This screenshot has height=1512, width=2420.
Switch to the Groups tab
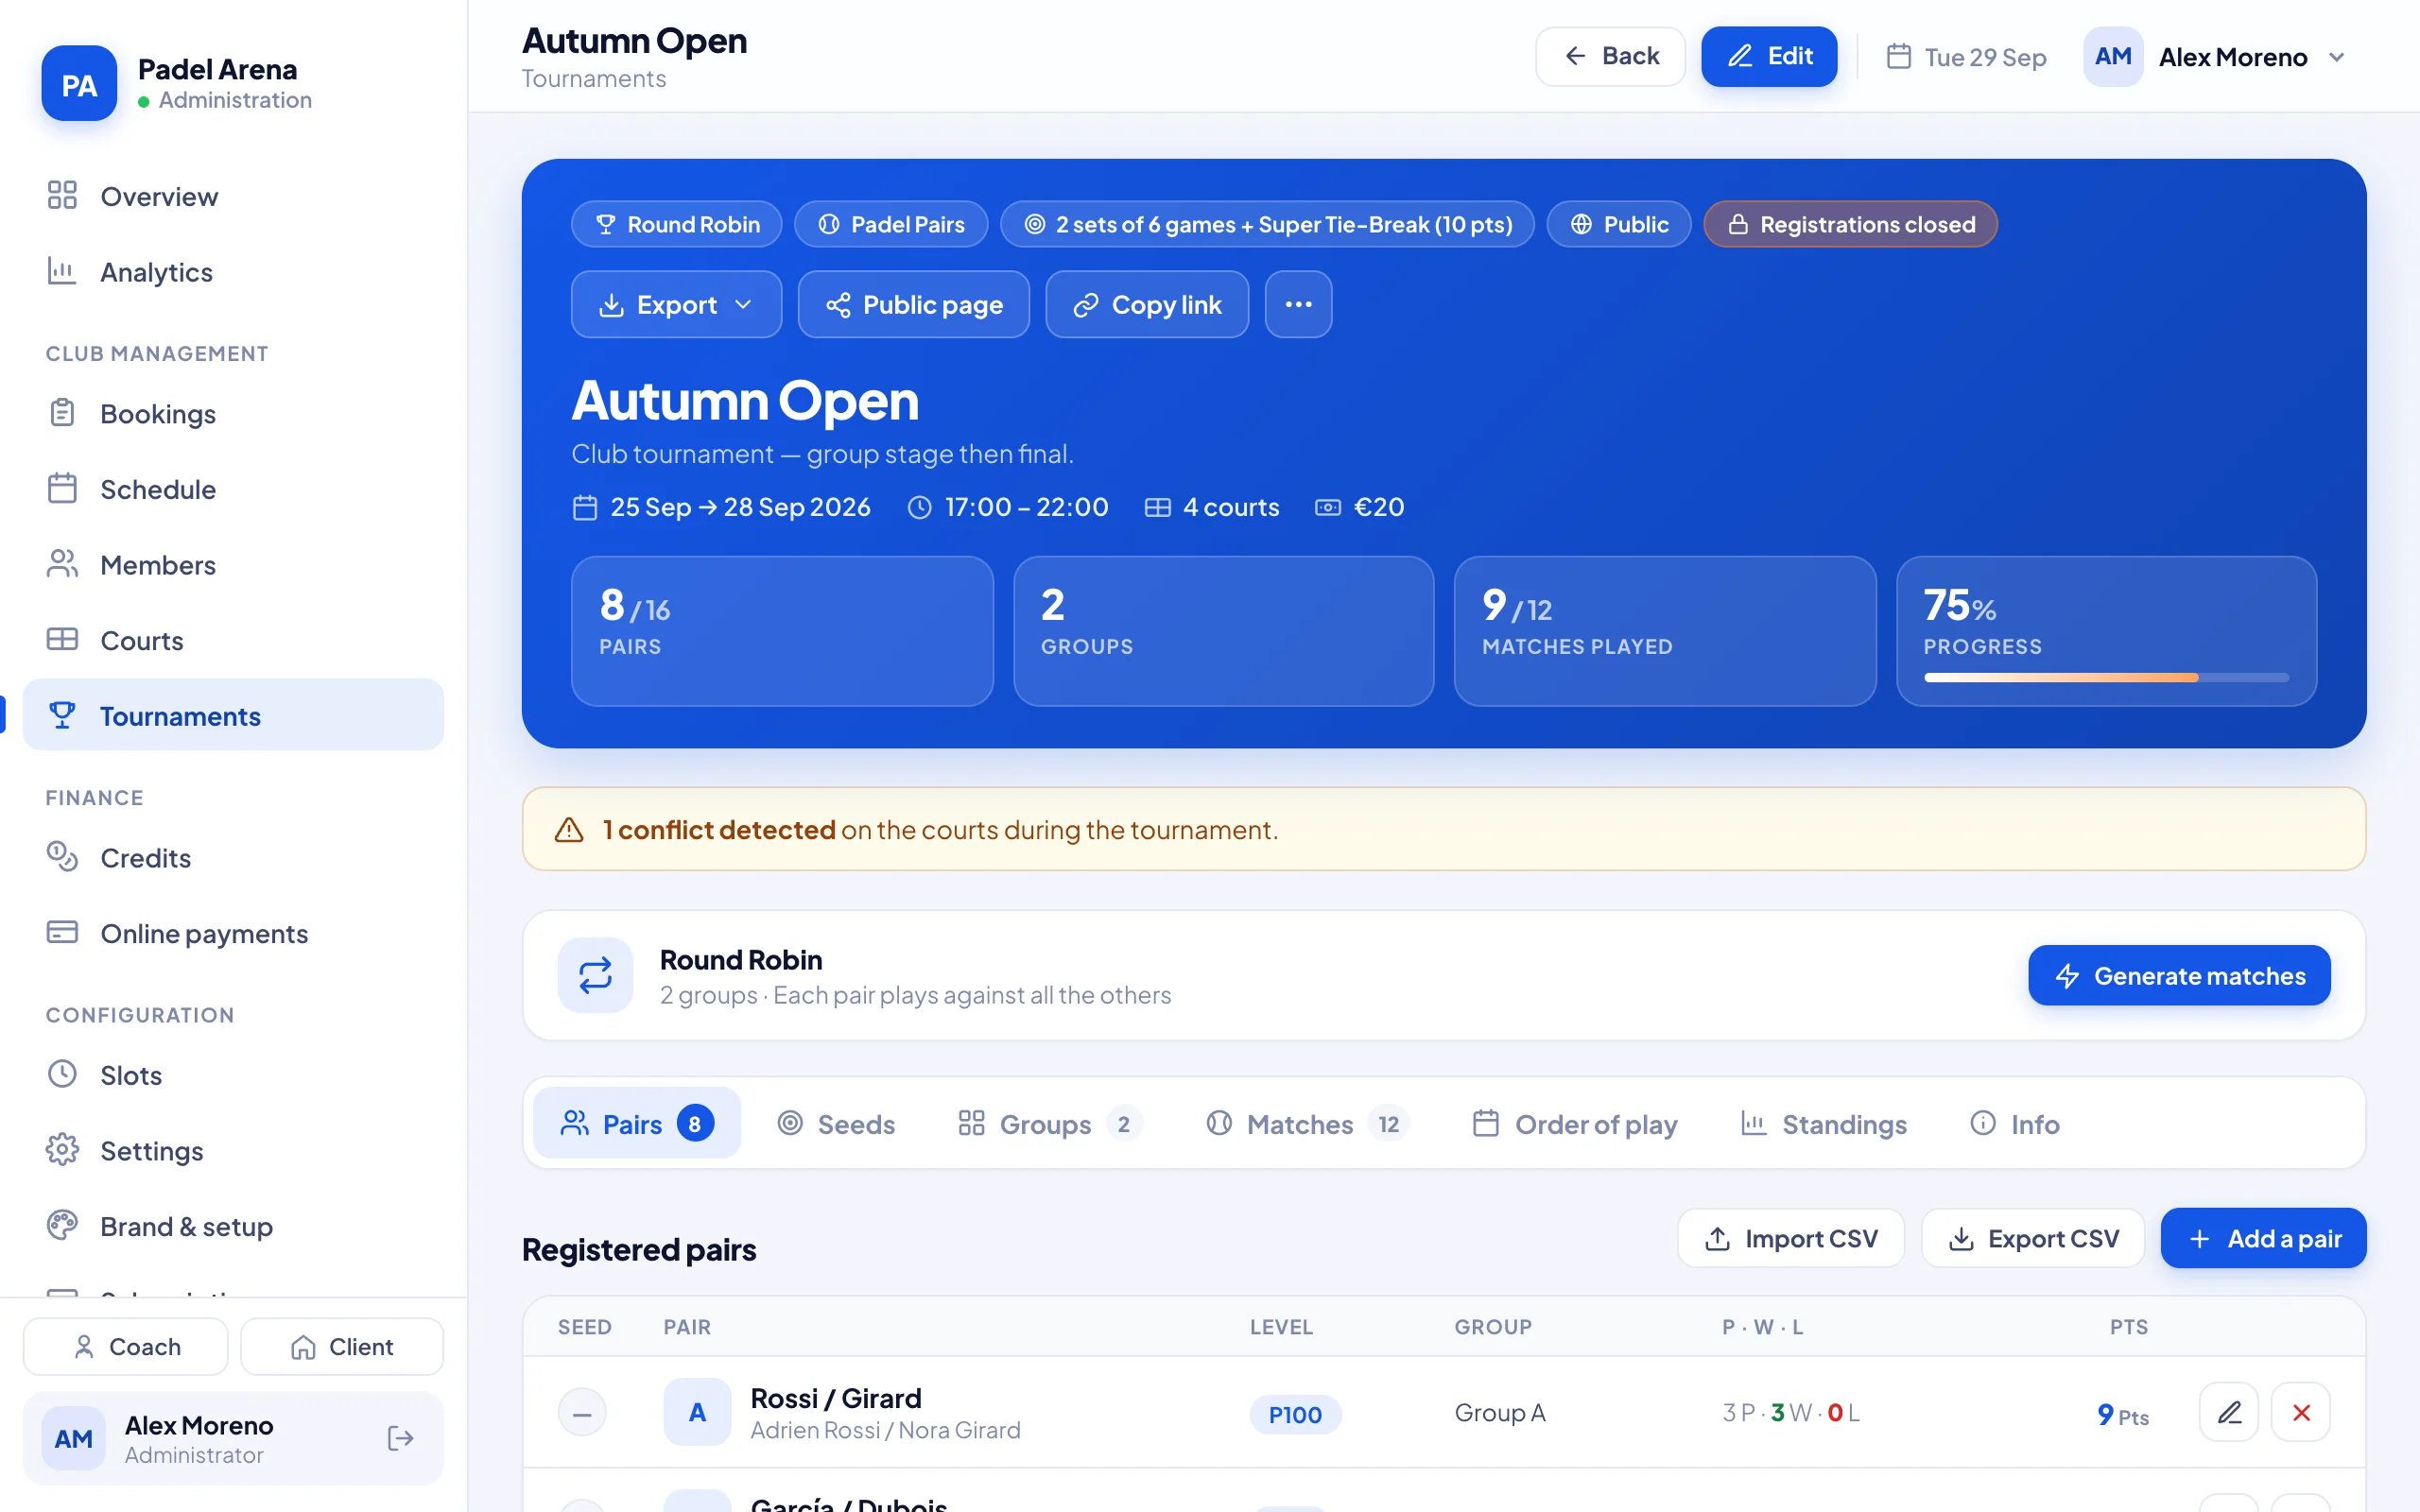(1050, 1124)
